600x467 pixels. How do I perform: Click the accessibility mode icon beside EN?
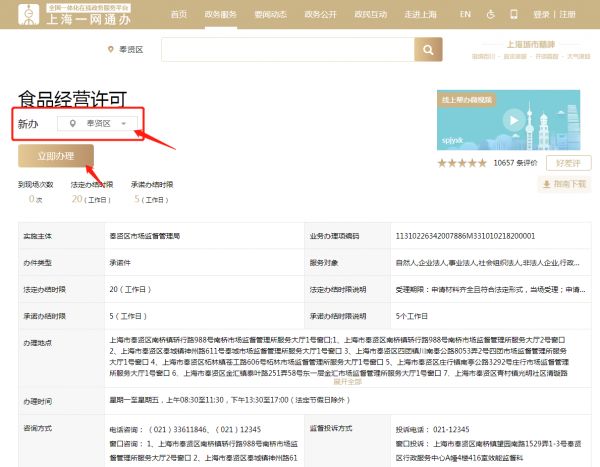coord(490,15)
